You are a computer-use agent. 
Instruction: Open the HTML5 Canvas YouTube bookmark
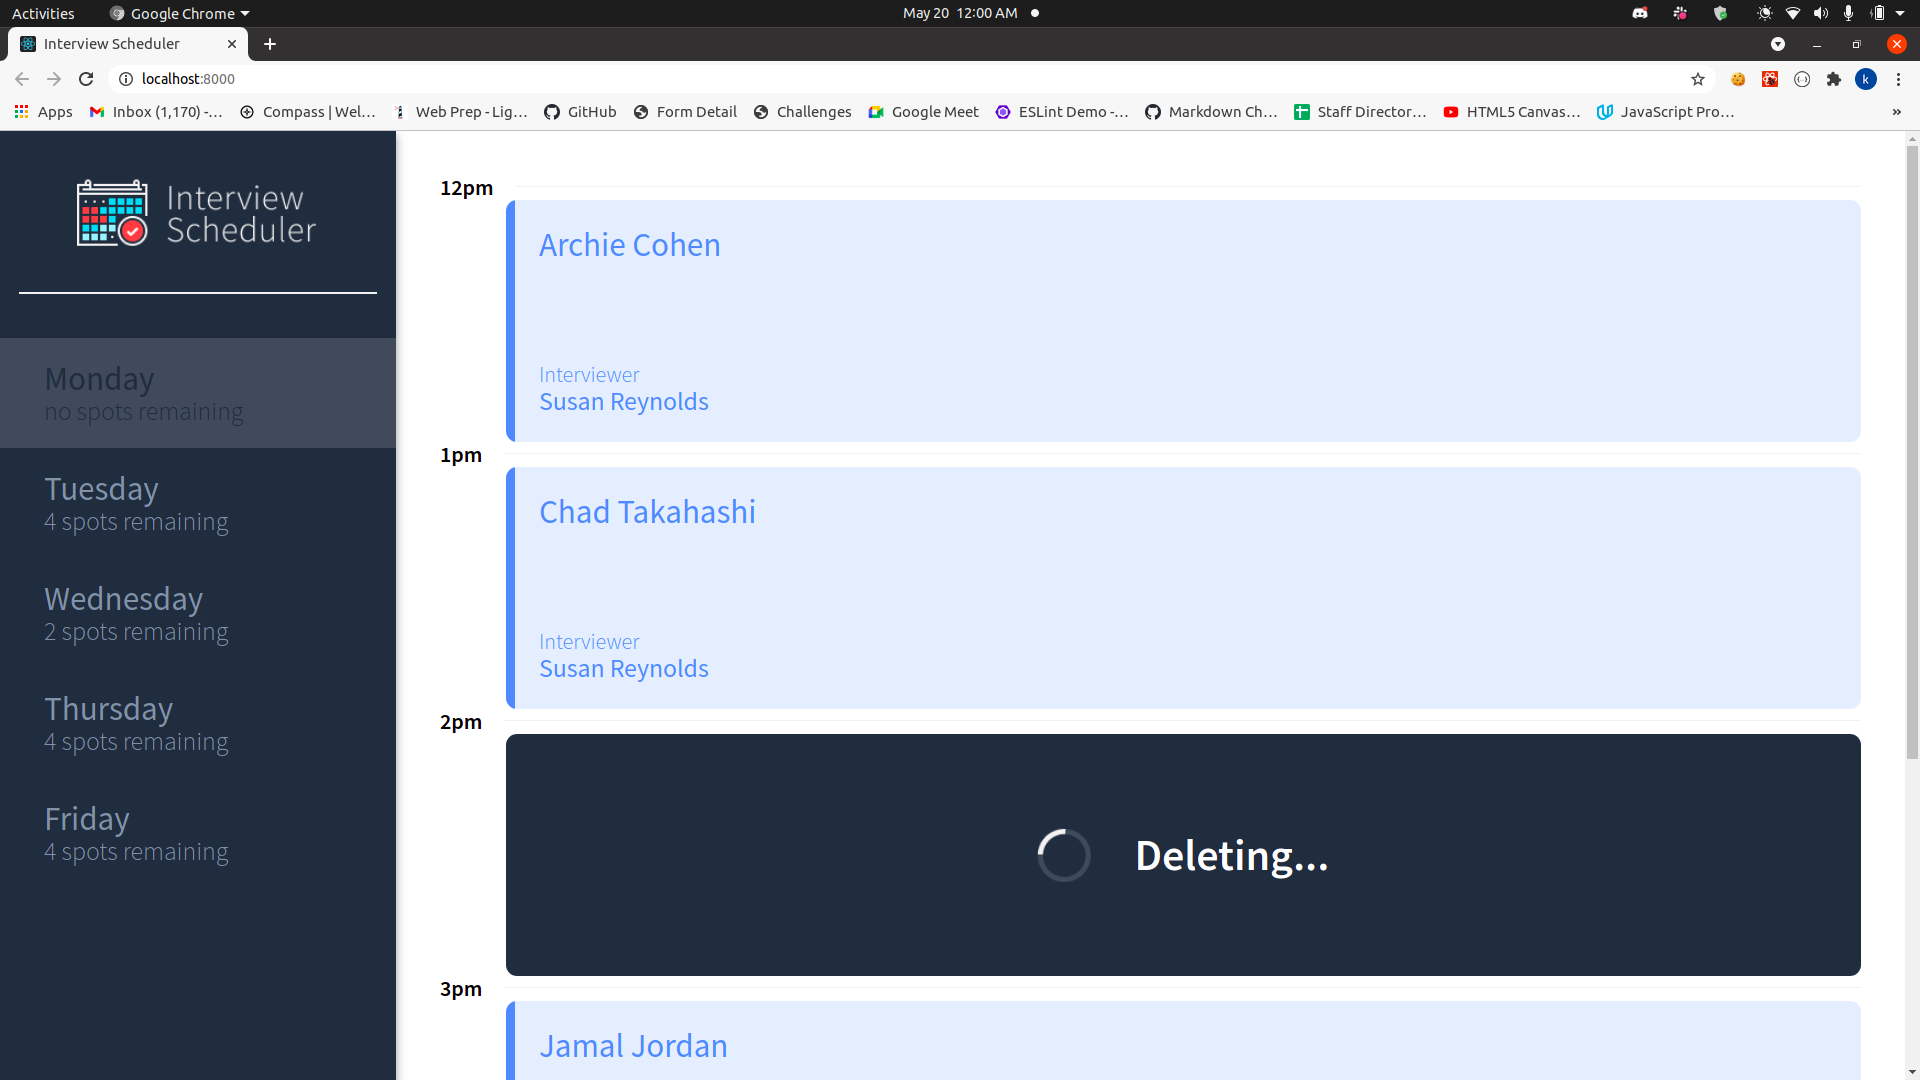tap(1511, 112)
